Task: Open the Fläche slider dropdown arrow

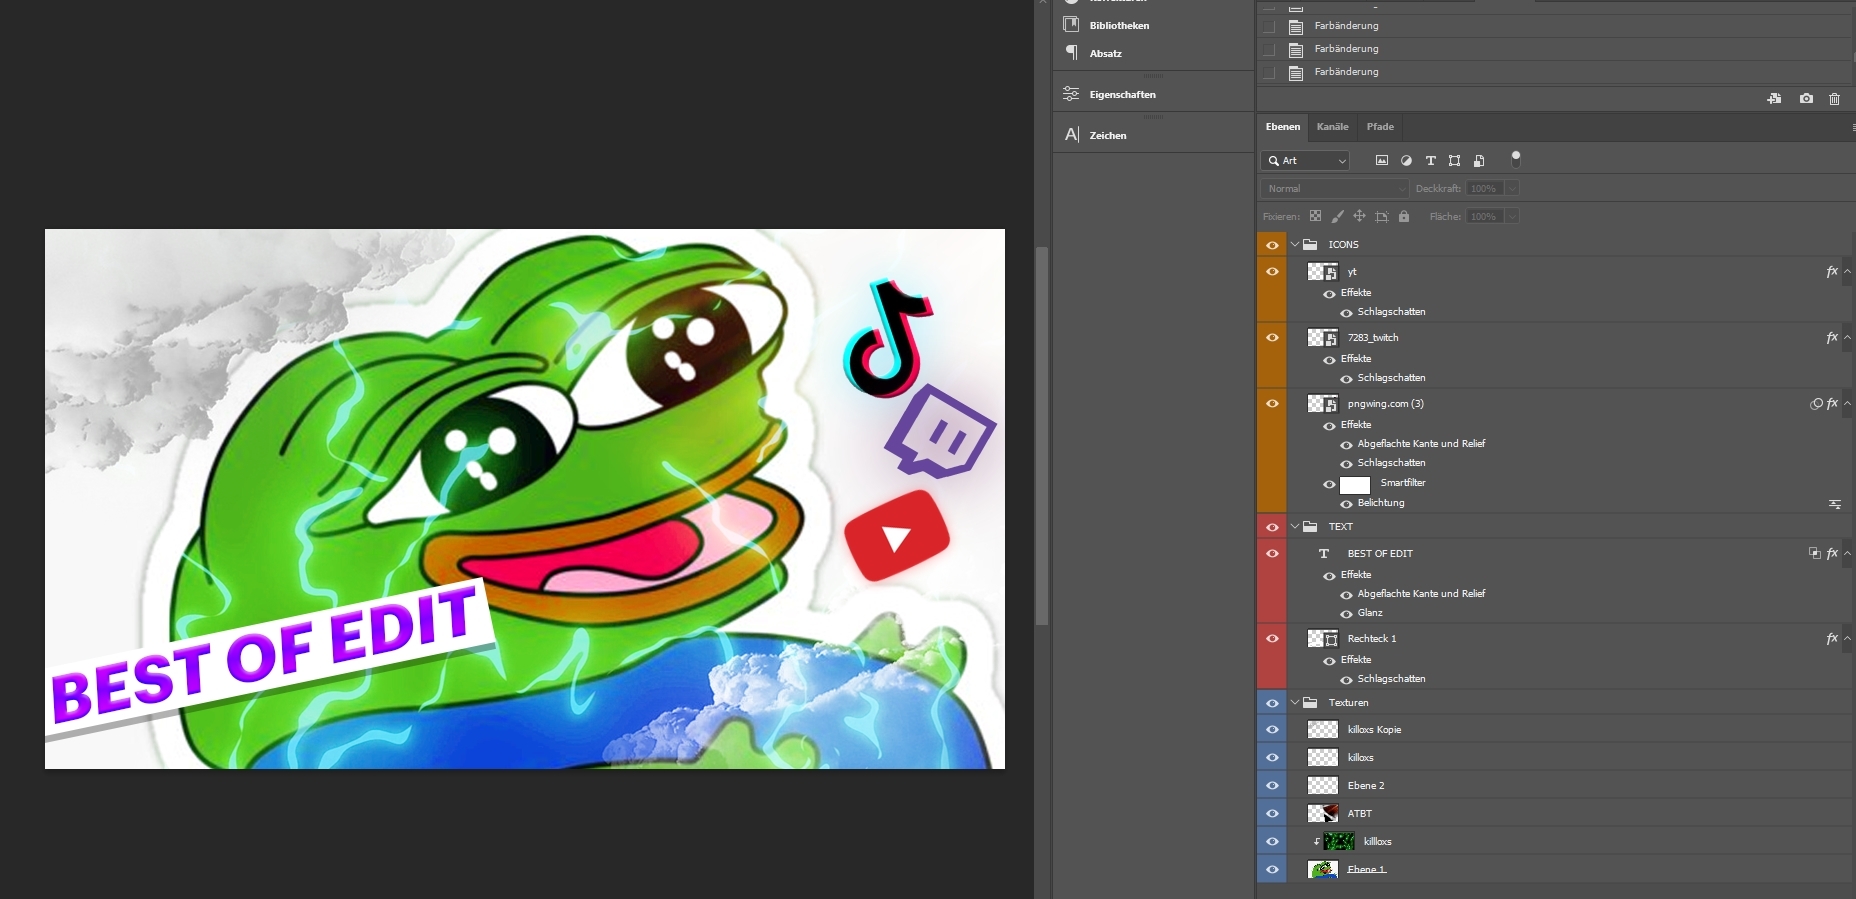Action: point(1512,217)
